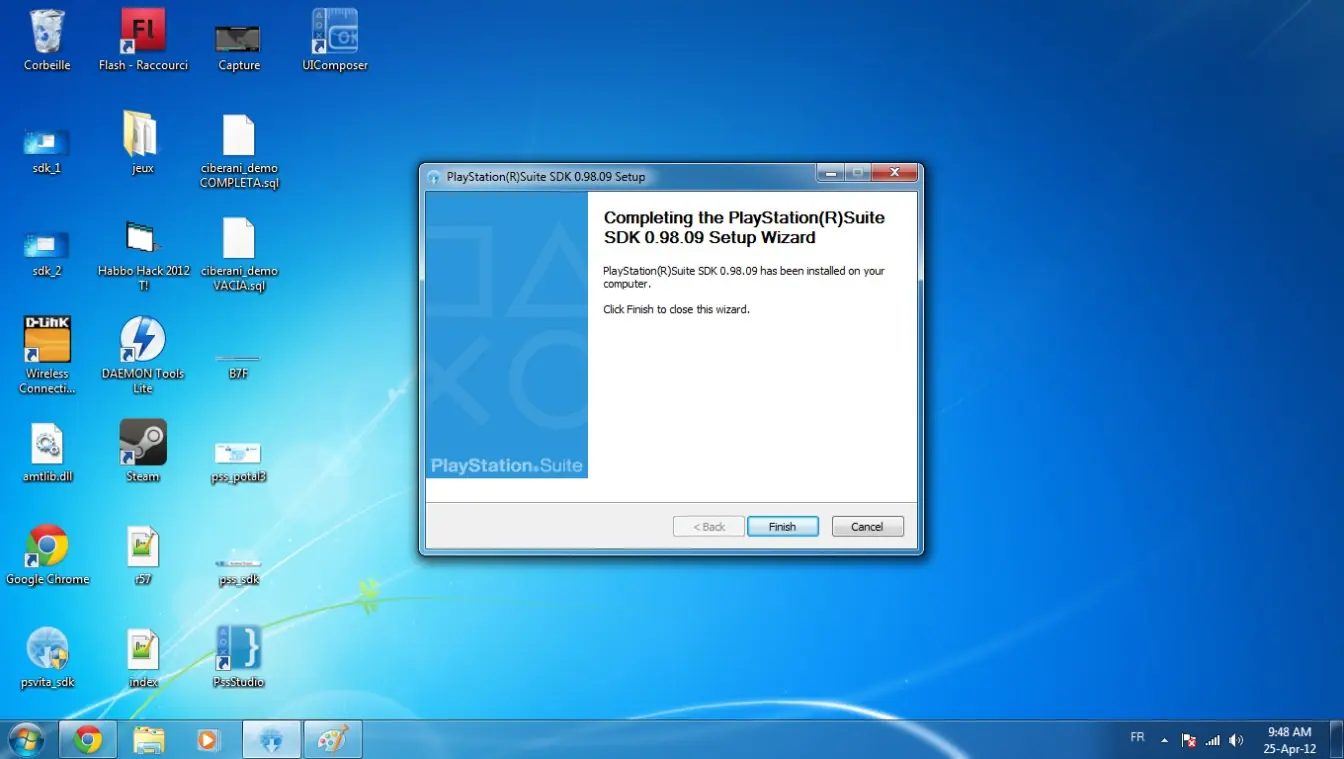Select the Corbeille recycle bin icon

click(47, 40)
